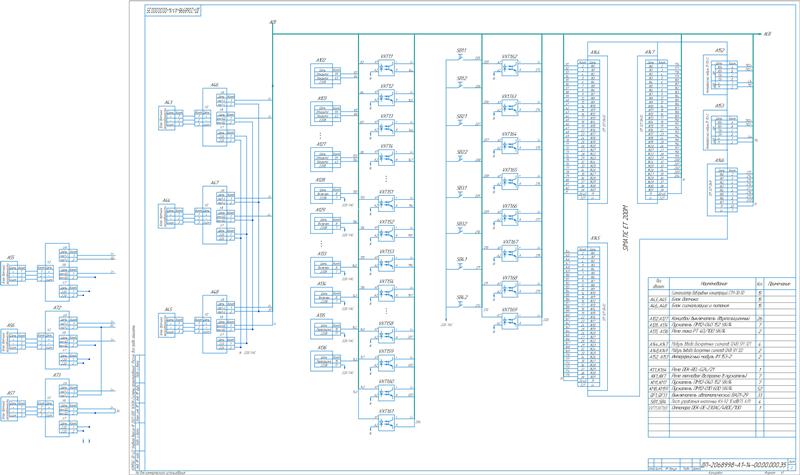Image resolution: width=800 pixels, height=475 pixels.
Task: Click the A52 interface module label
Action: tap(720, 51)
